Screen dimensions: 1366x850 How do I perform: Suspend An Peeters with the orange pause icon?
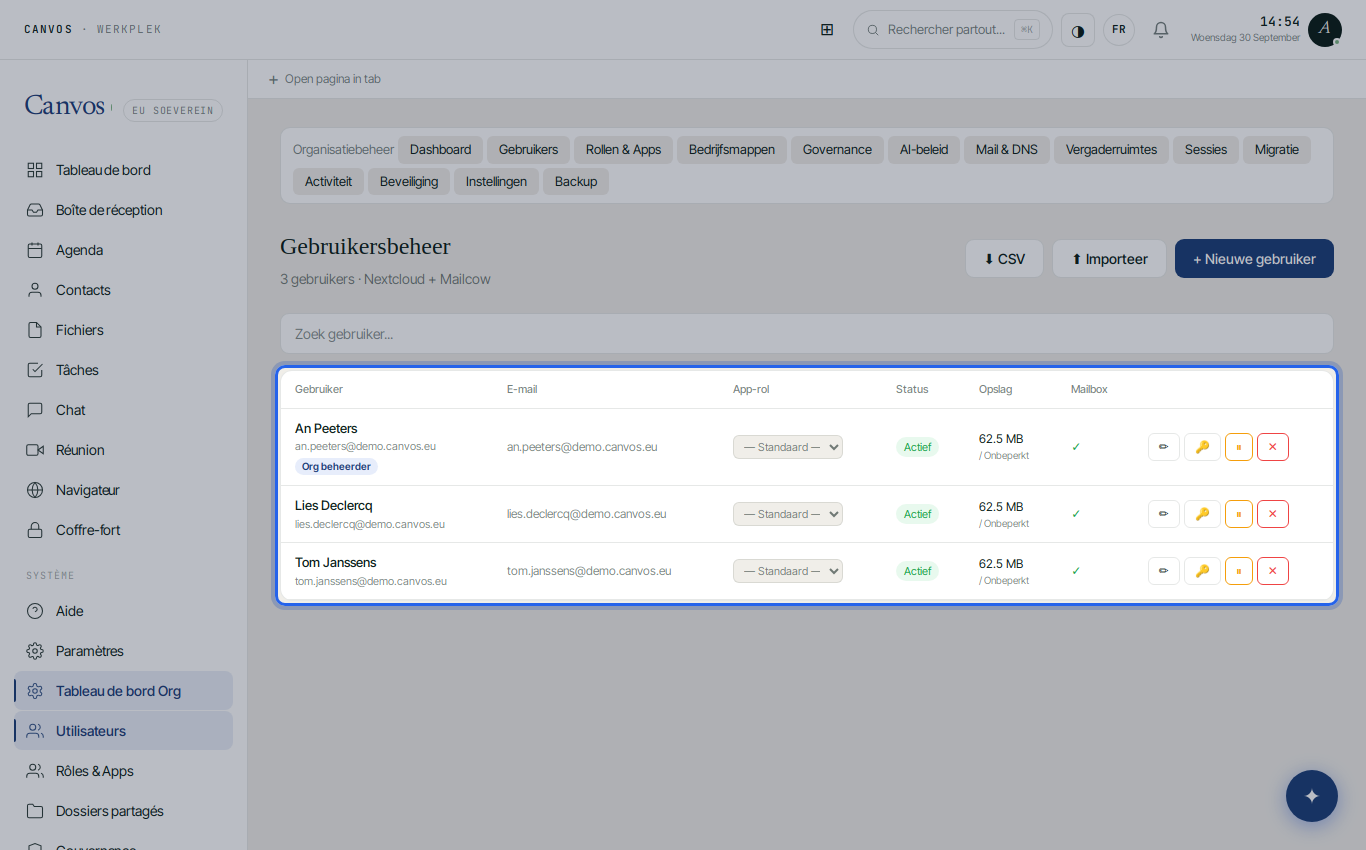click(1239, 447)
